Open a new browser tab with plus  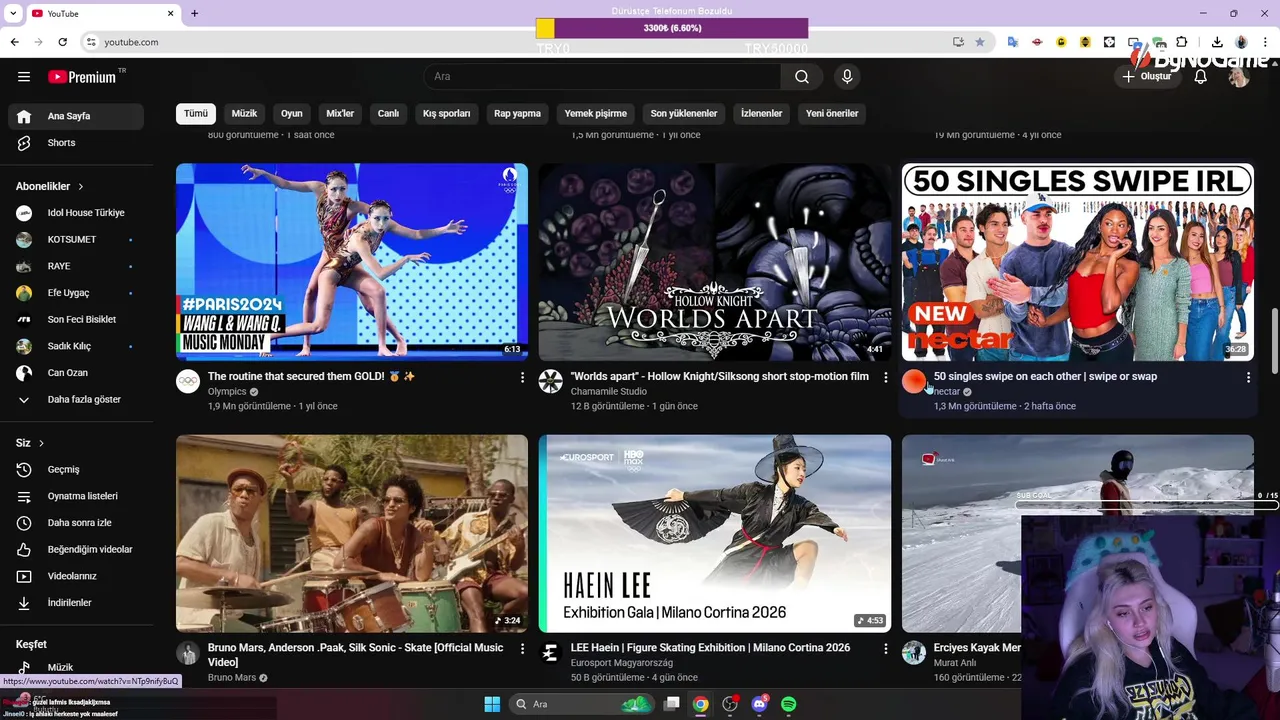coord(194,13)
